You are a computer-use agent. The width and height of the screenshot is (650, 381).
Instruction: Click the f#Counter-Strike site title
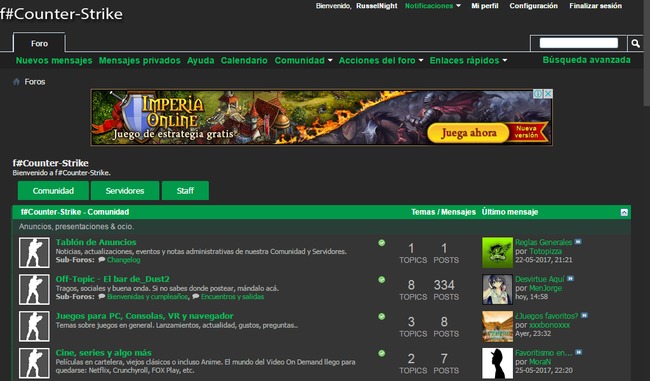click(61, 14)
